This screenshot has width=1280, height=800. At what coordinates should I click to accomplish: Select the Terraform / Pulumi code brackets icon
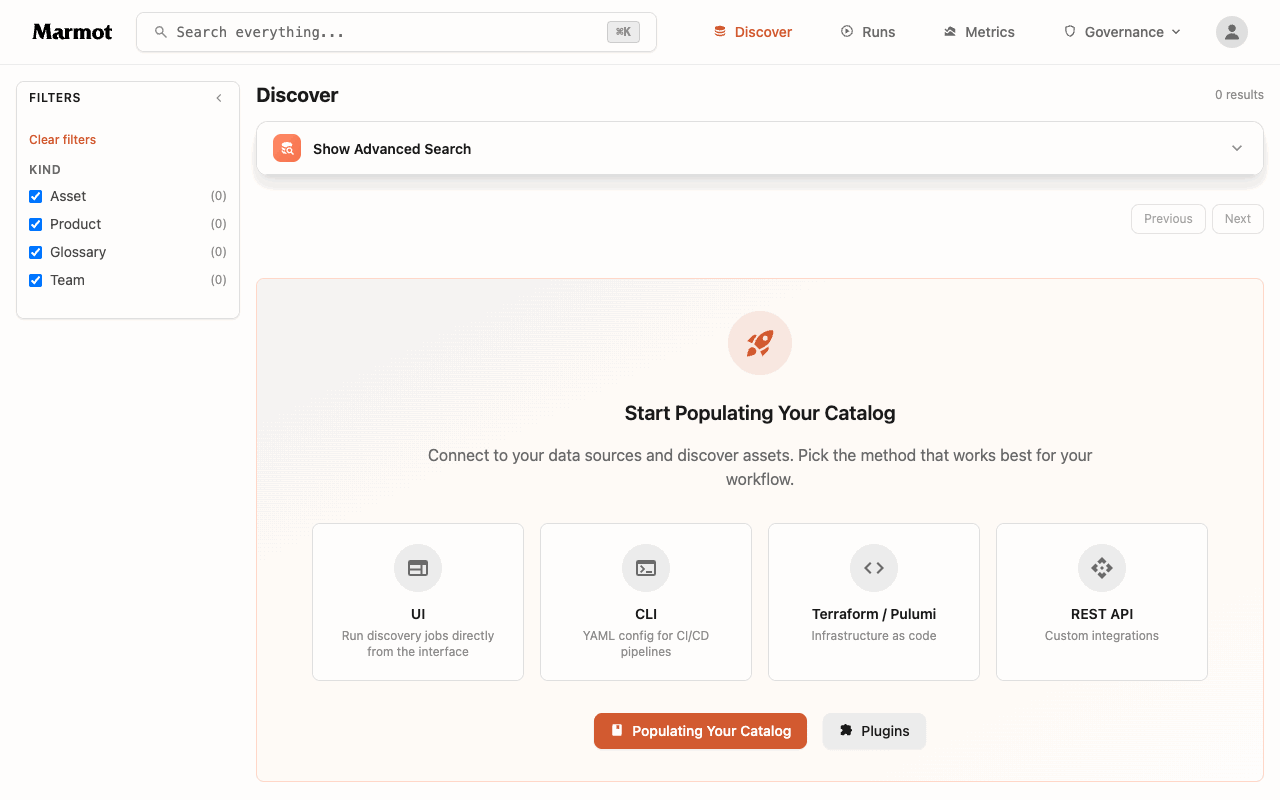pyautogui.click(x=874, y=568)
